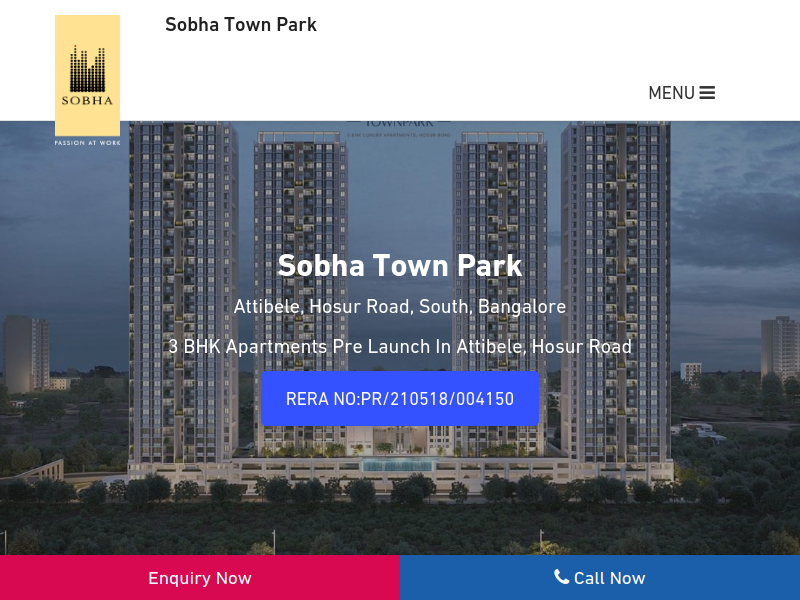Select the large Sobha Town Park hero heading
Image resolution: width=800 pixels, height=600 pixels.
click(x=400, y=265)
